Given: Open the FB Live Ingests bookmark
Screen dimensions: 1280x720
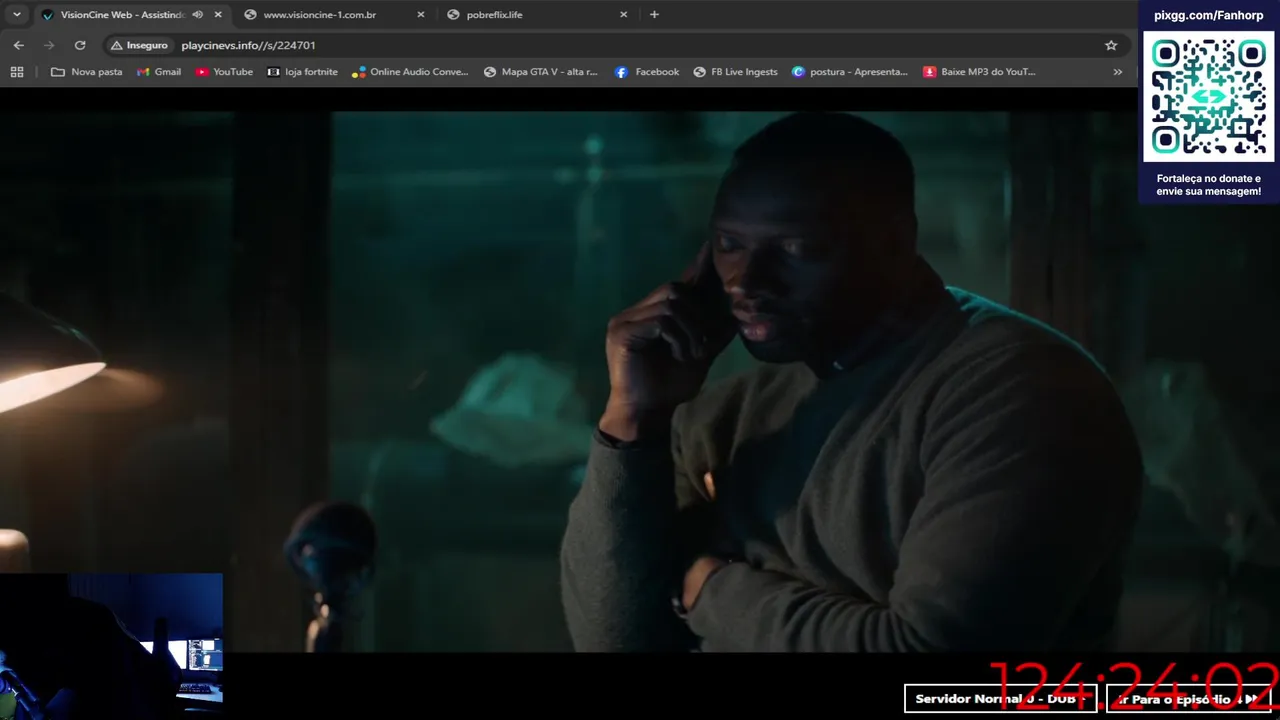Looking at the screenshot, I should (735, 72).
